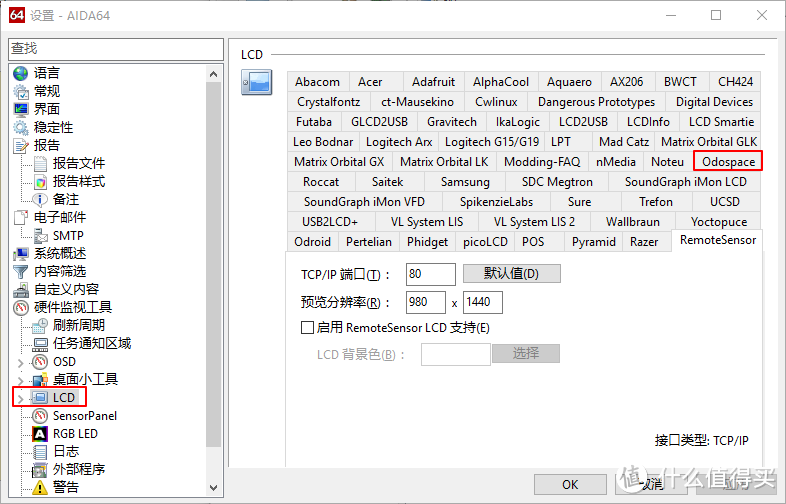
Task: Select the Matrix Orbital GX tab
Action: pyautogui.click(x=339, y=162)
